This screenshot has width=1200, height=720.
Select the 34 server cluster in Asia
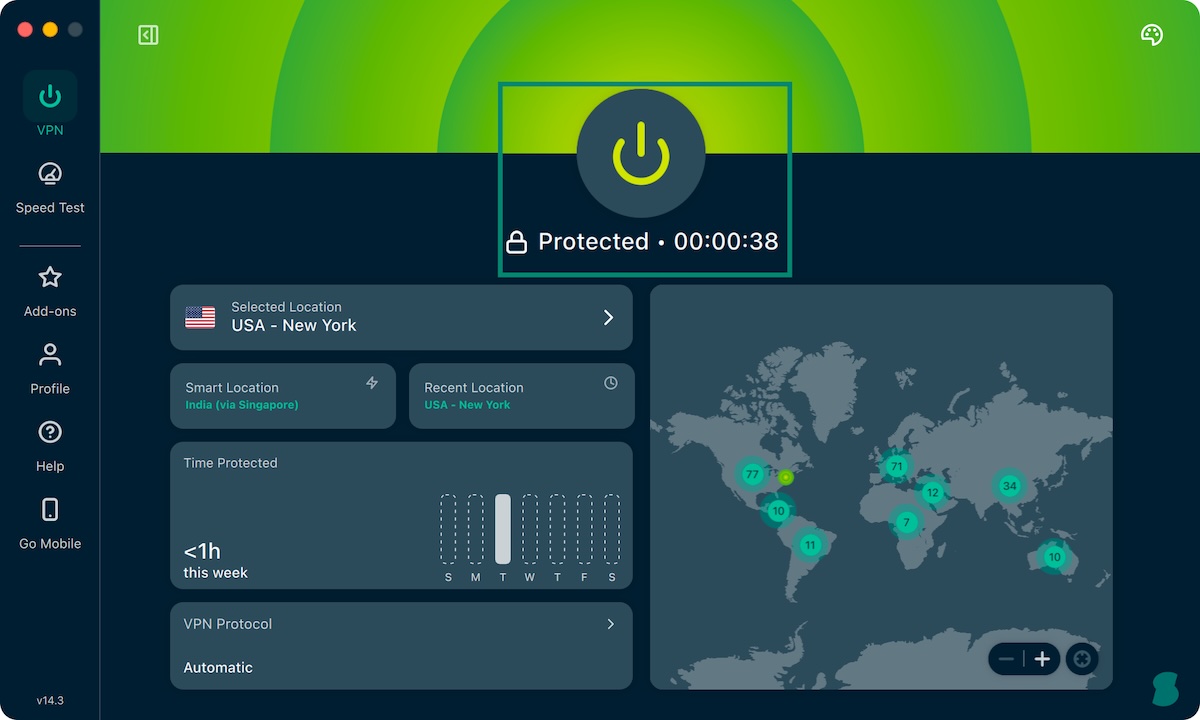tap(1009, 486)
